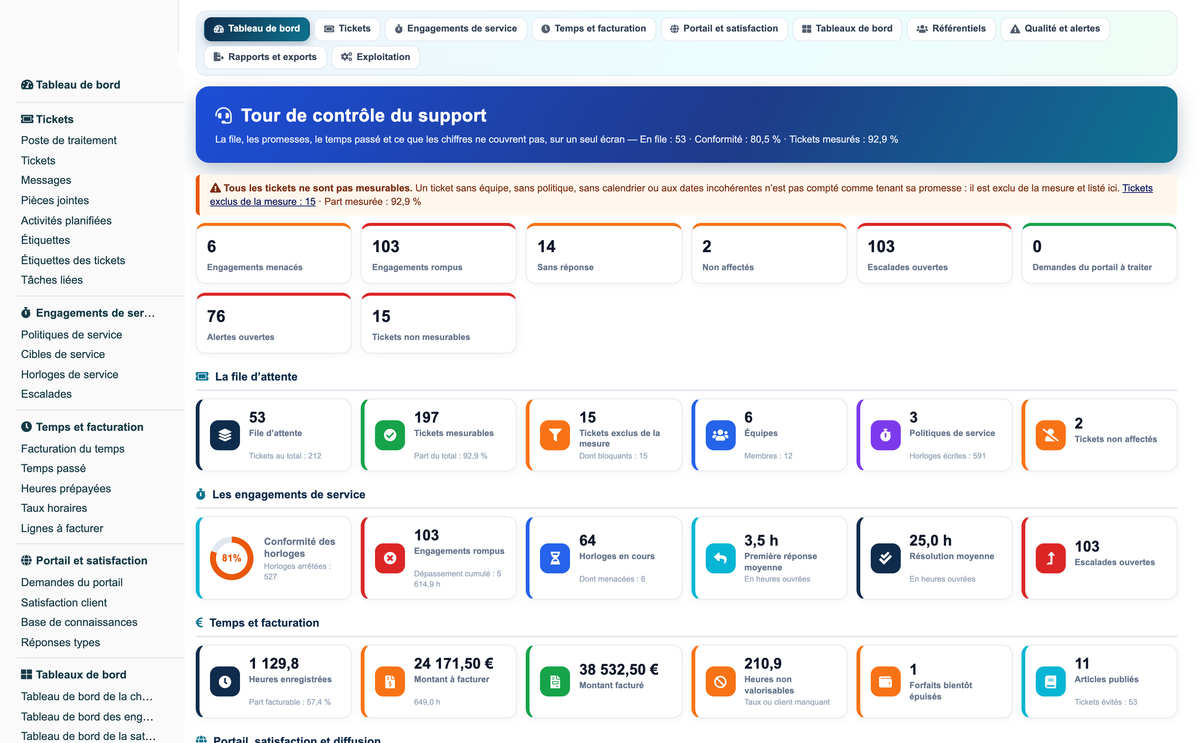Click the orange funnel icon on Tickets exclus card
The image size is (1200, 743).
coord(555,435)
